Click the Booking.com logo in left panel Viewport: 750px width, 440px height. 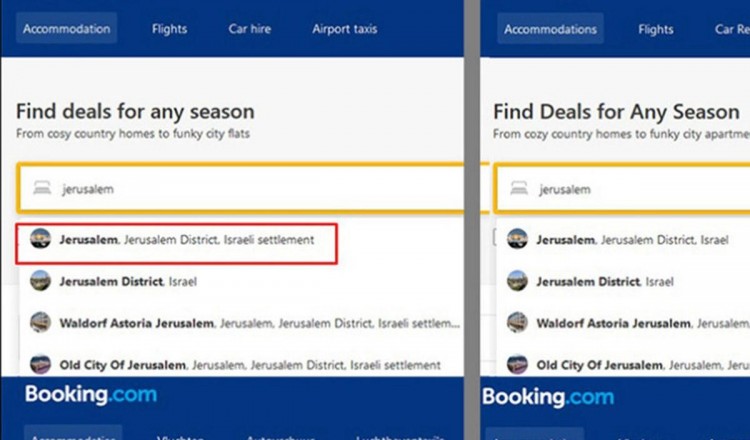[x=91, y=395]
